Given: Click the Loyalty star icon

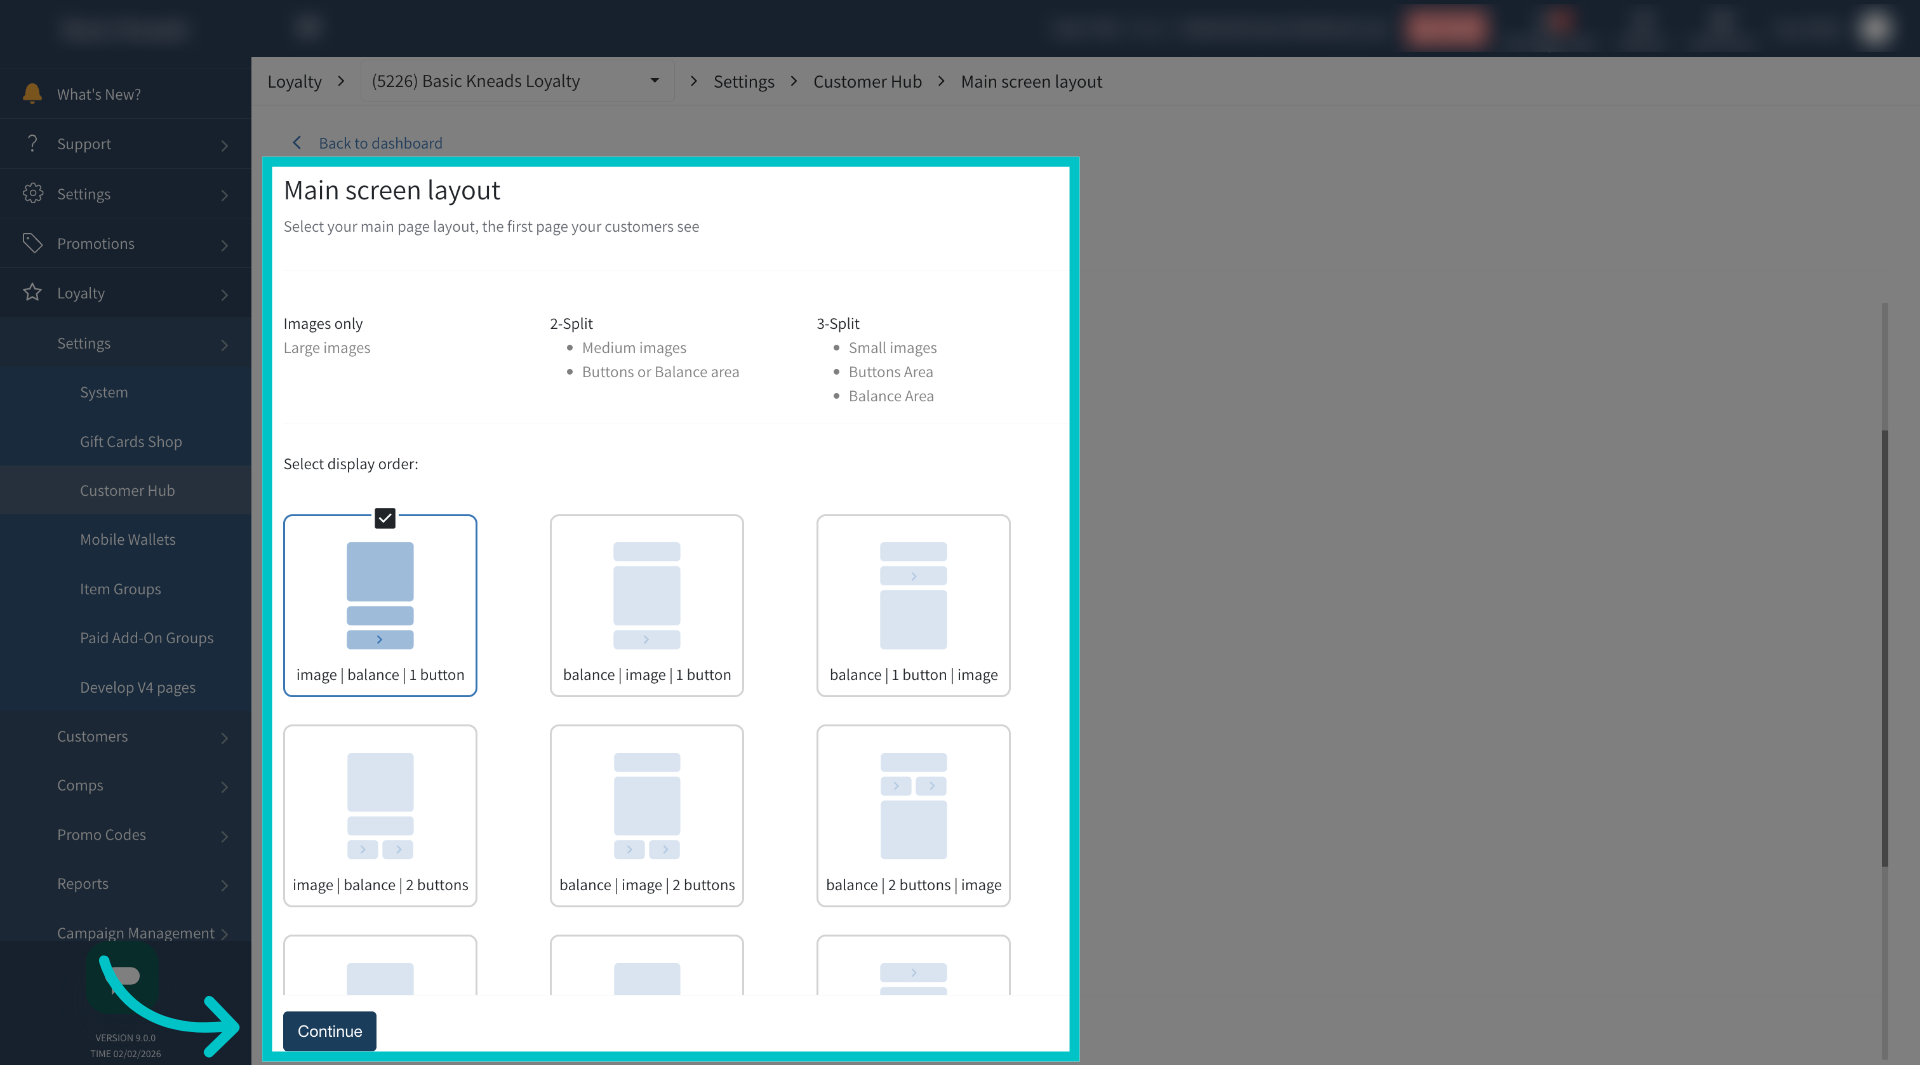Looking at the screenshot, I should coord(33,292).
